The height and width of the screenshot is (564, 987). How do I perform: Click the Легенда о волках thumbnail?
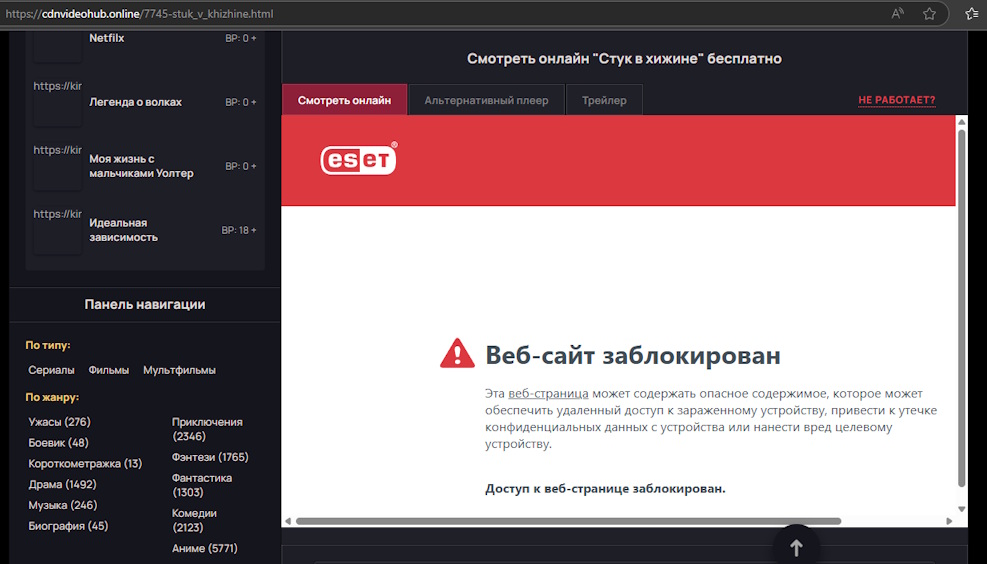[57, 103]
